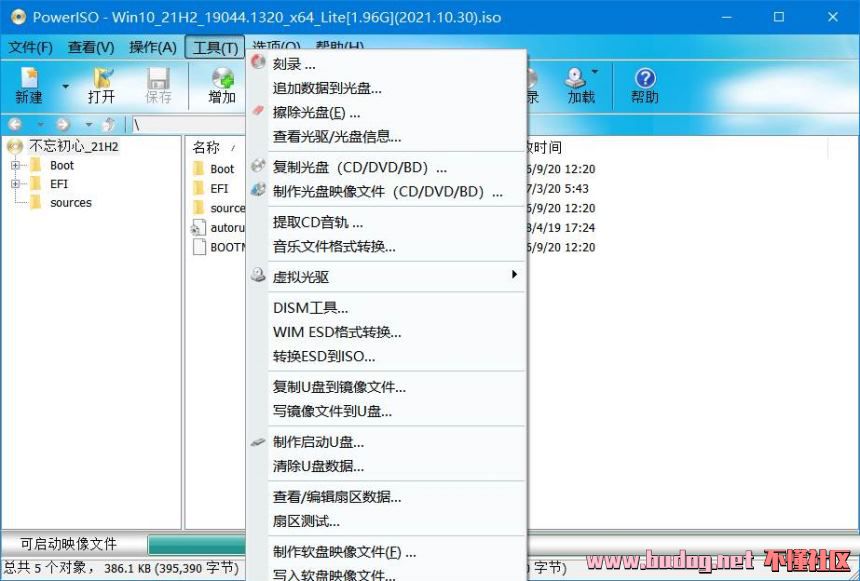
Task: Select the sources folder tree item
Action: [71, 202]
